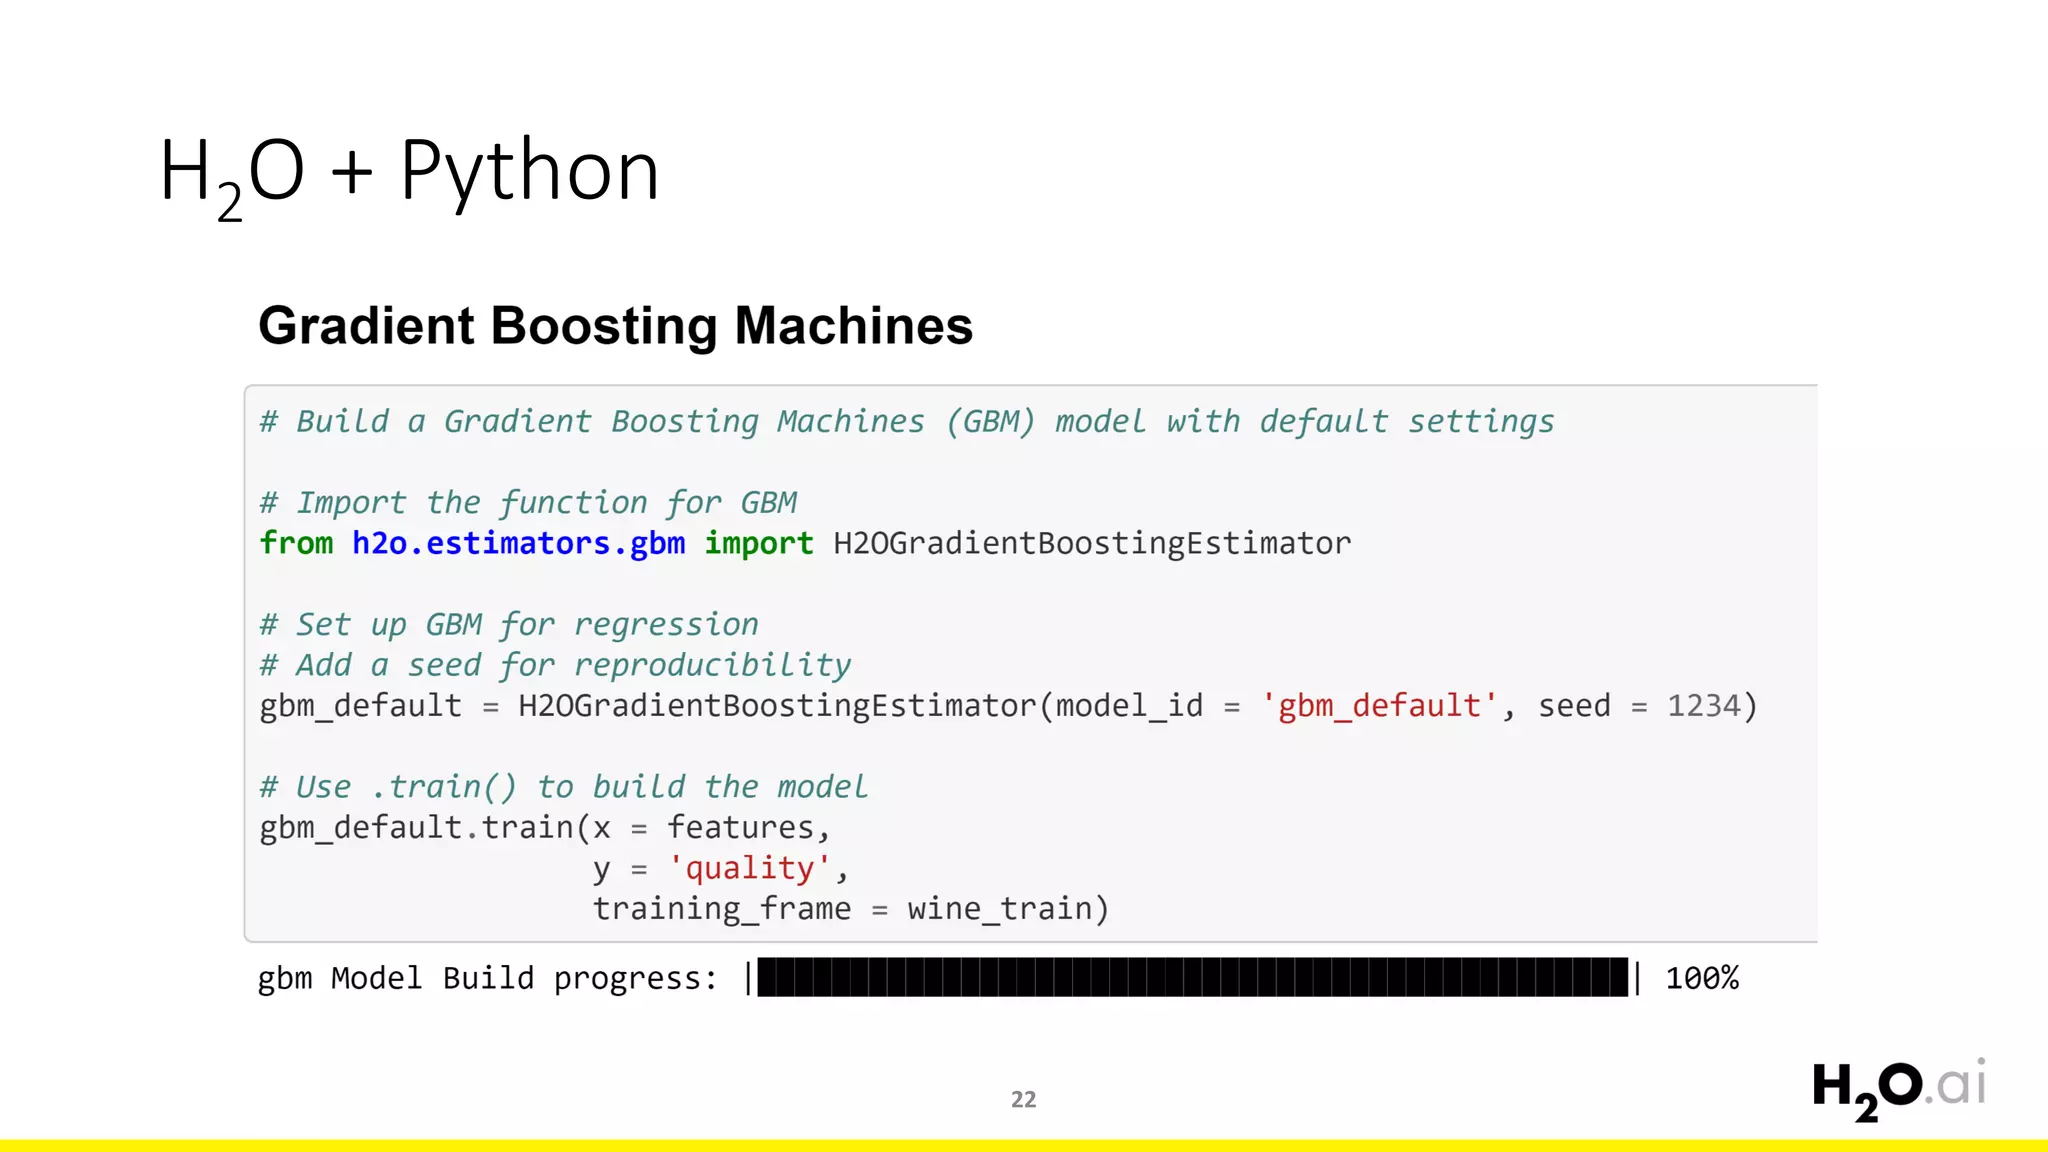
Task: Click the H2O + Python slide title
Action: pos(409,175)
